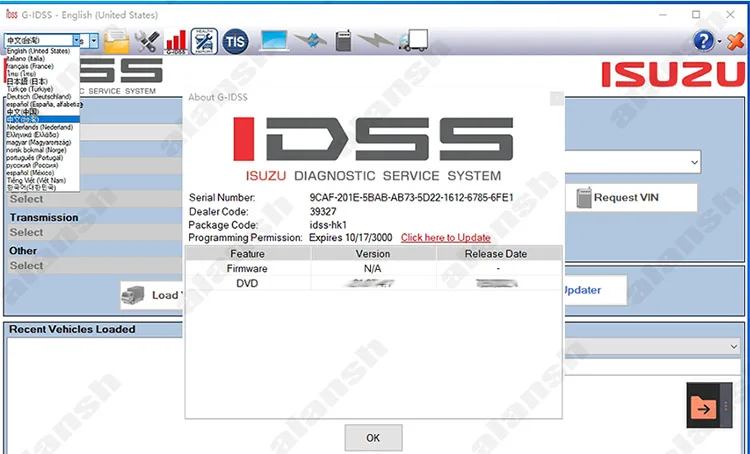Choose italiano (Italia) language
Image resolution: width=750 pixels, height=454 pixels.
coord(26,58)
